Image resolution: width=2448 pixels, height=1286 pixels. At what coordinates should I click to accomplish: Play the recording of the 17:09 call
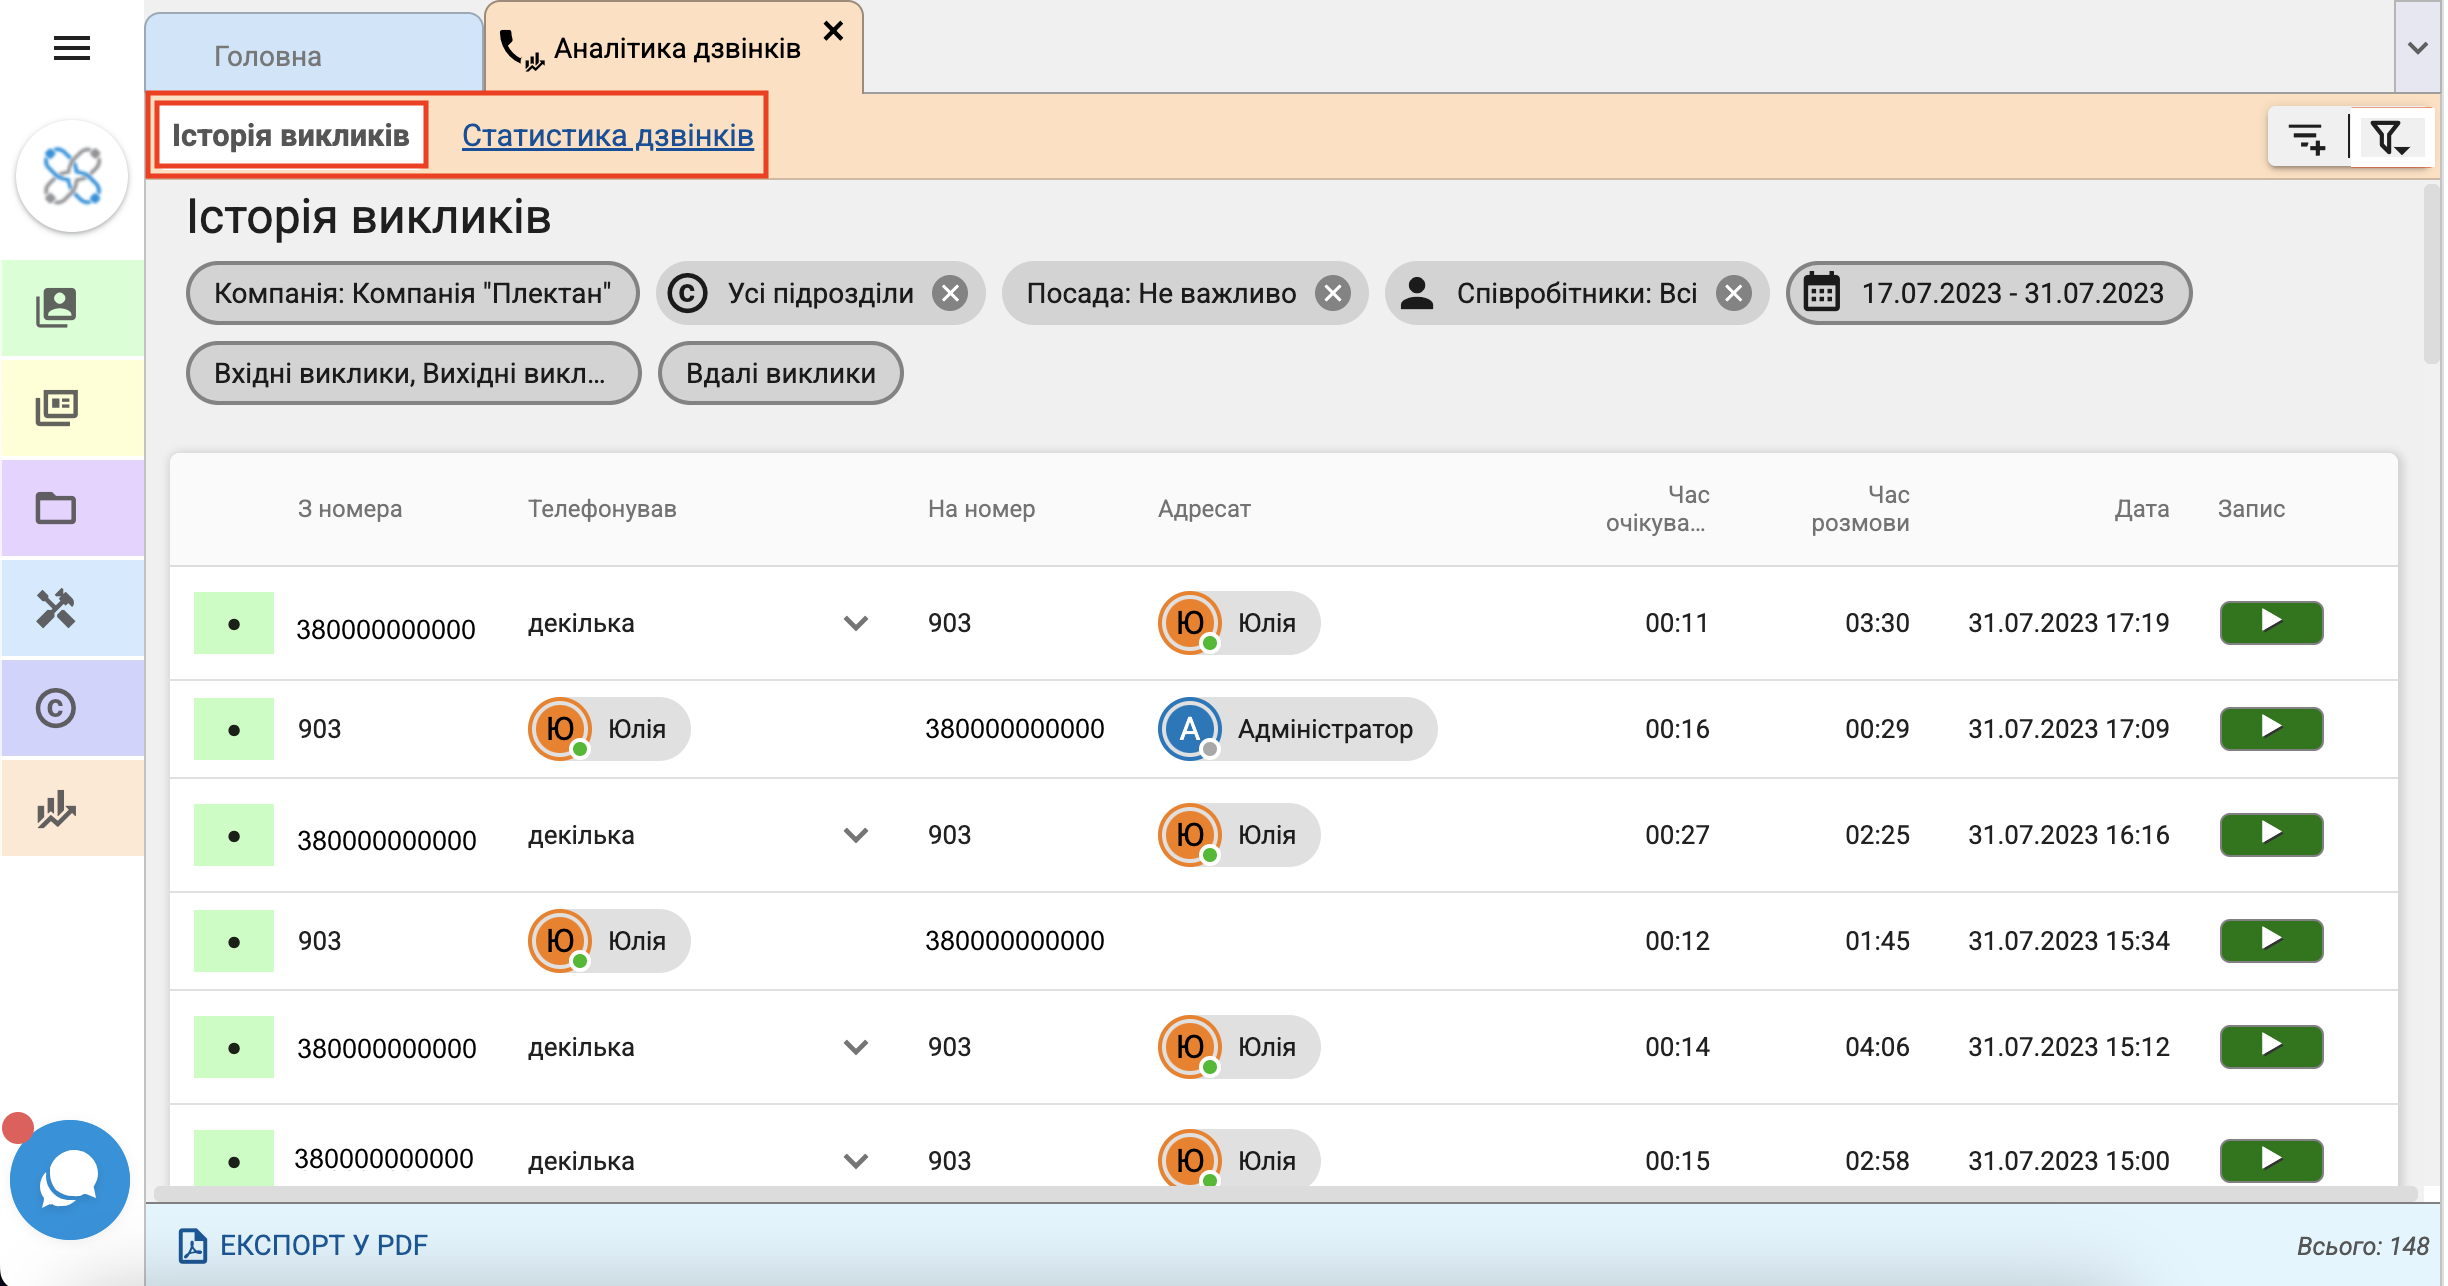[2271, 728]
